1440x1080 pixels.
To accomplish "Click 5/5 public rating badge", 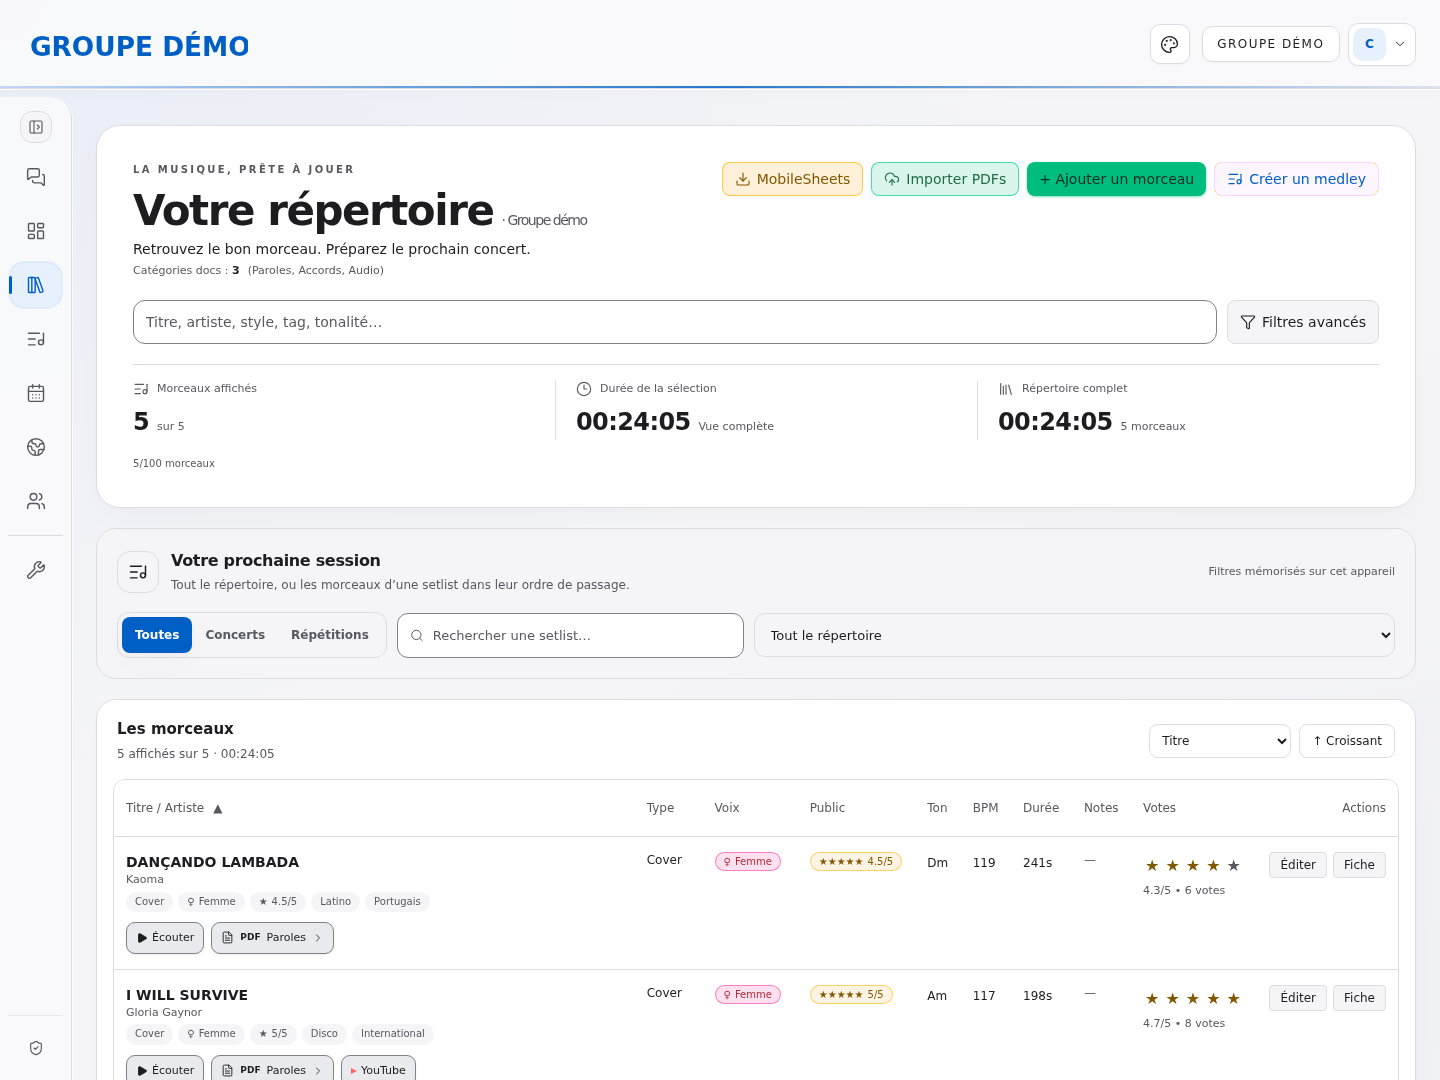I will click(851, 994).
